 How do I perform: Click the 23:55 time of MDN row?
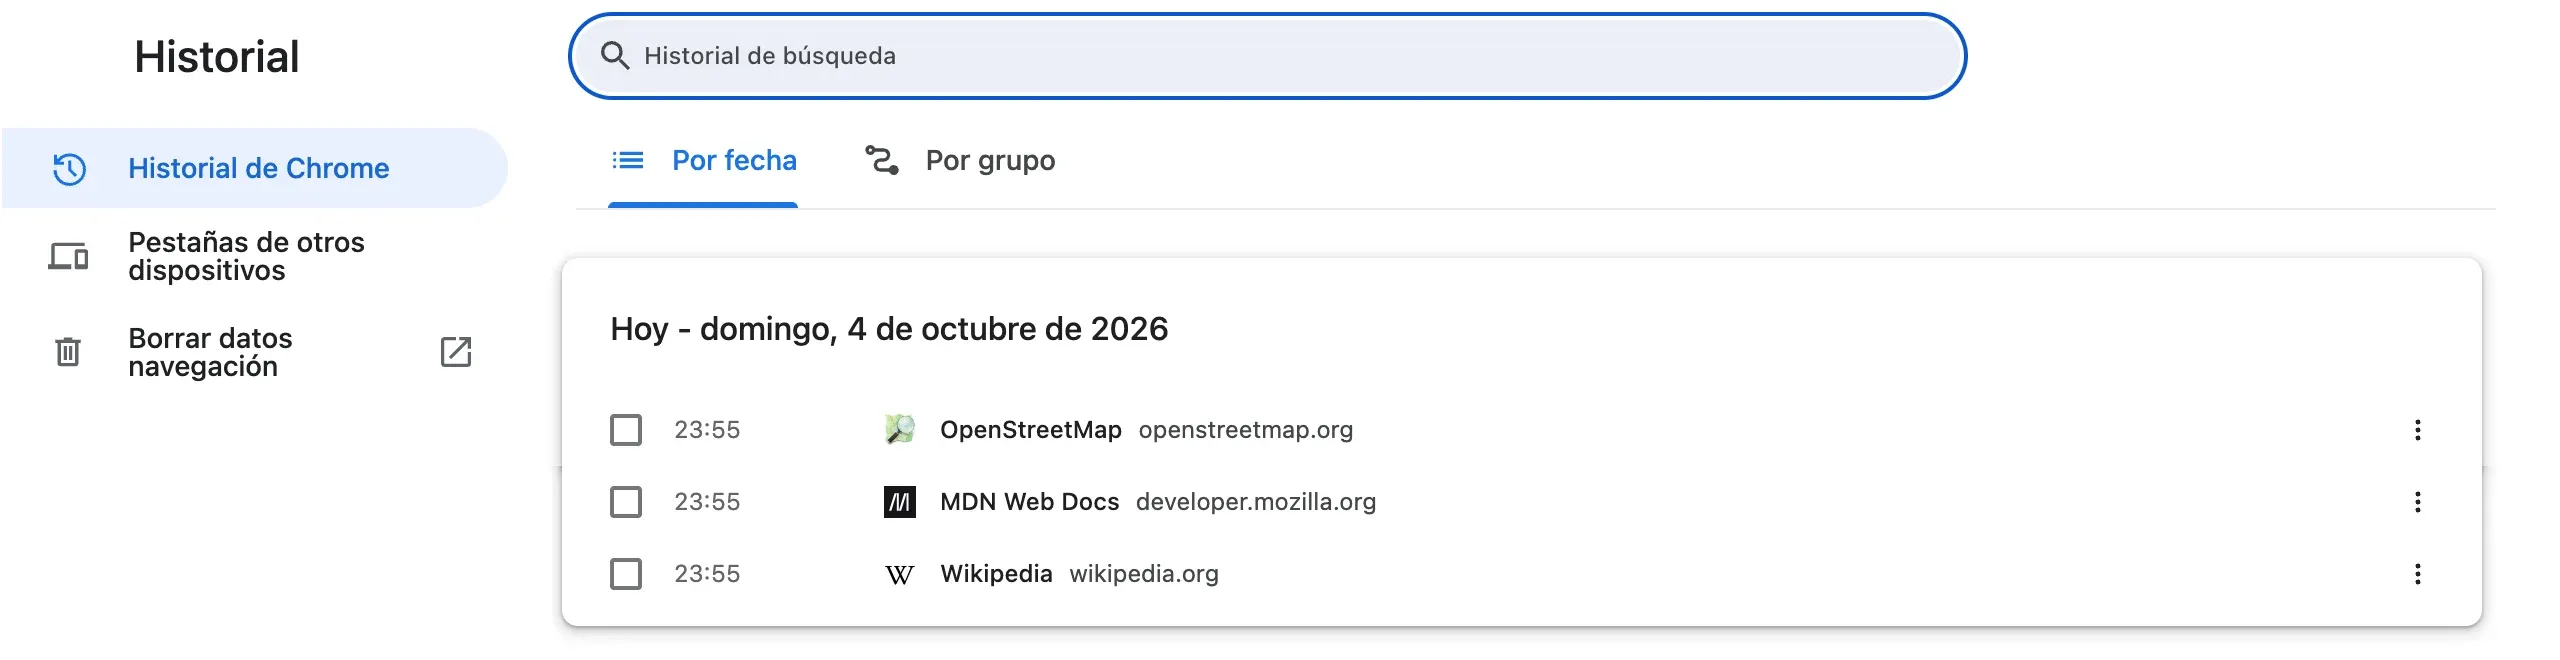707,502
